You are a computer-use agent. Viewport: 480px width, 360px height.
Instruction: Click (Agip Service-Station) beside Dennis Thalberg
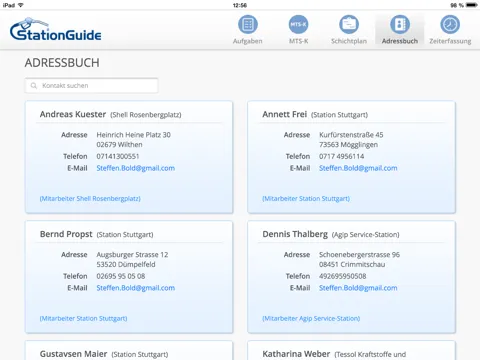coord(365,235)
